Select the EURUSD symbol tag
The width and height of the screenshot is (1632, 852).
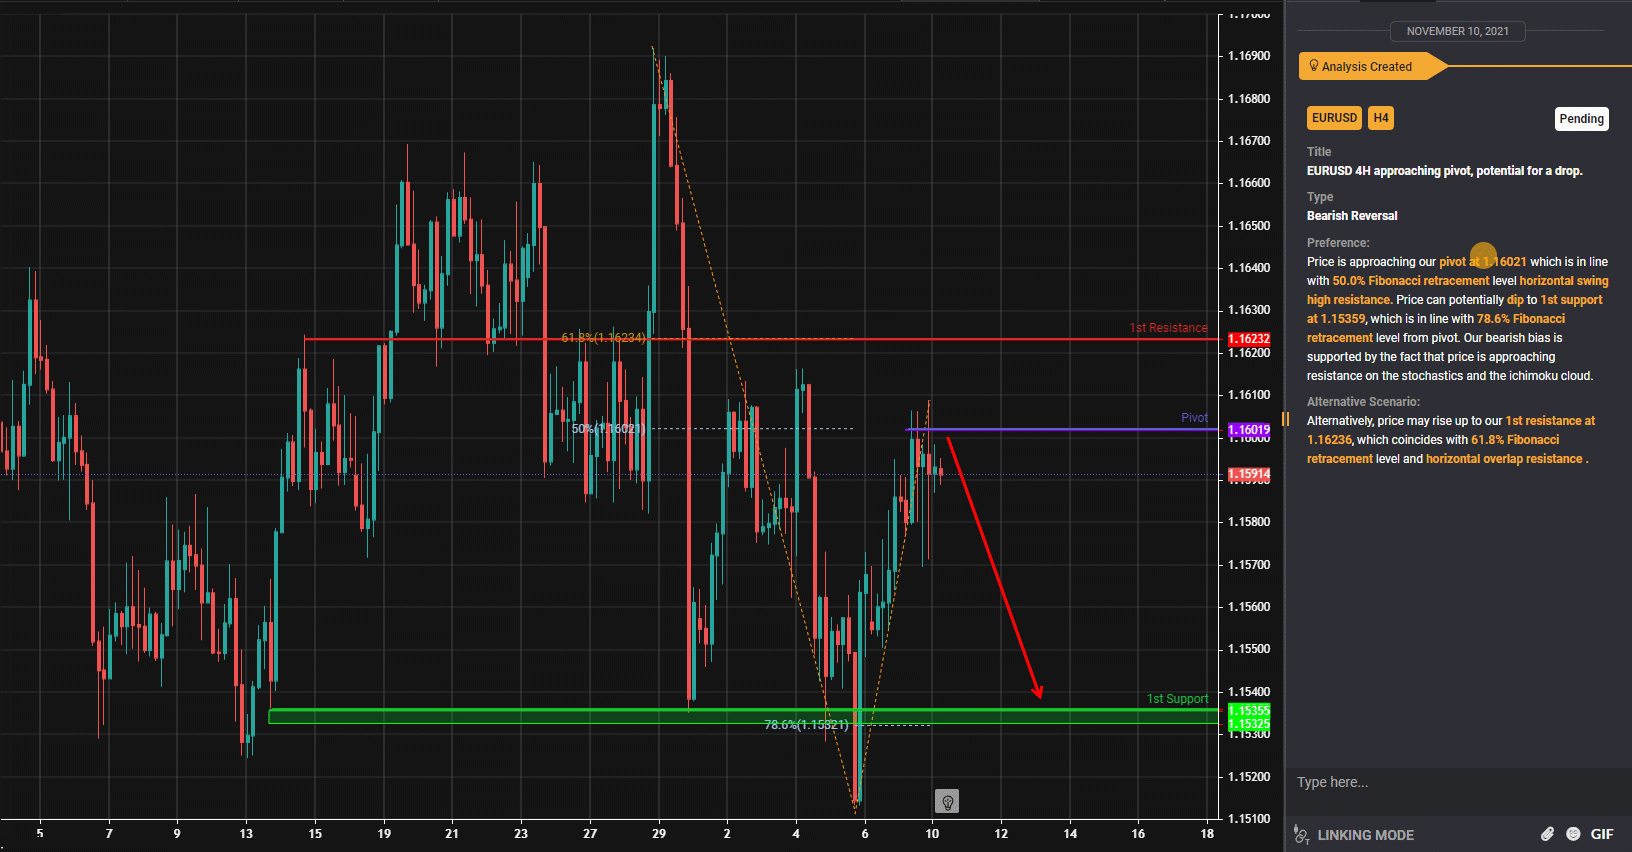(x=1334, y=118)
